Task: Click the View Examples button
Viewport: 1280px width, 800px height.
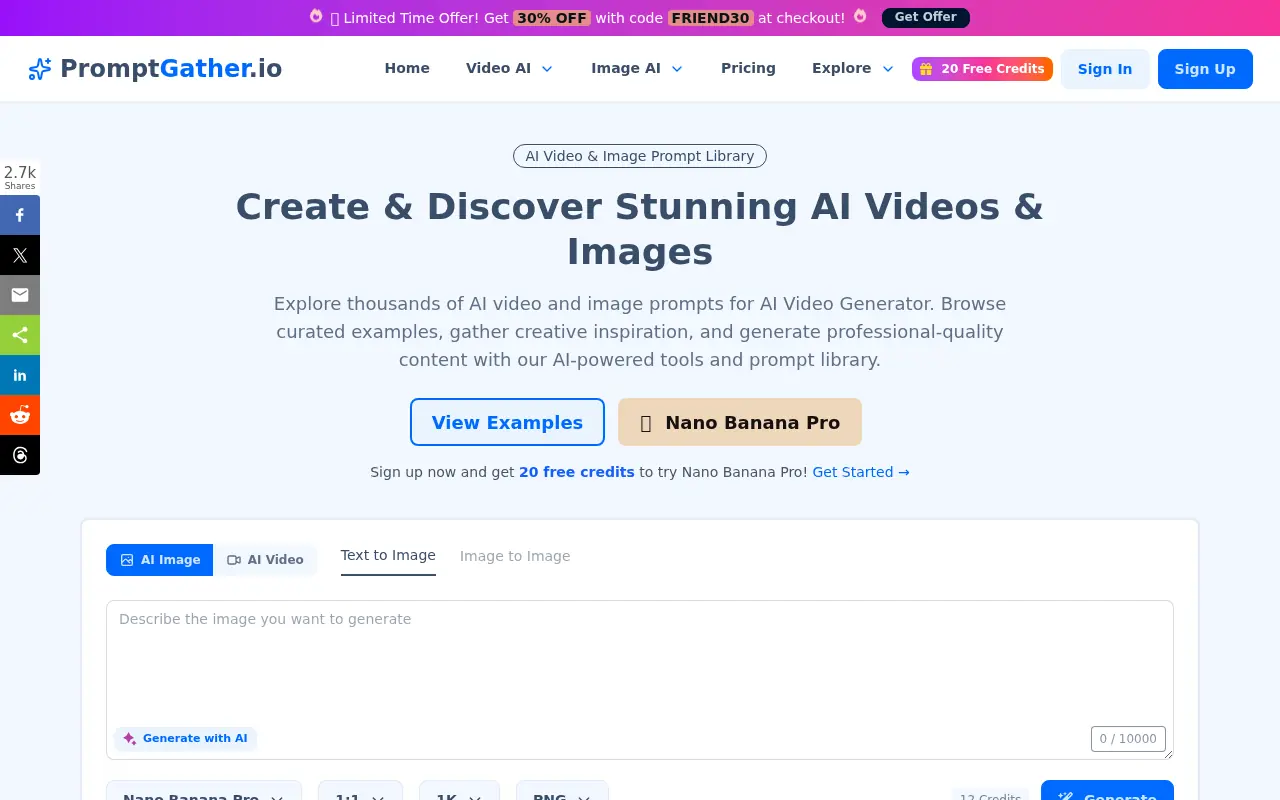Action: click(507, 422)
